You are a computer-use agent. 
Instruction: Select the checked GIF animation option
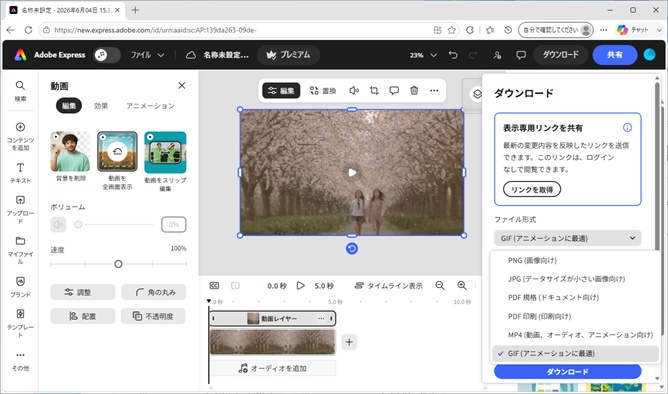pyautogui.click(x=574, y=354)
